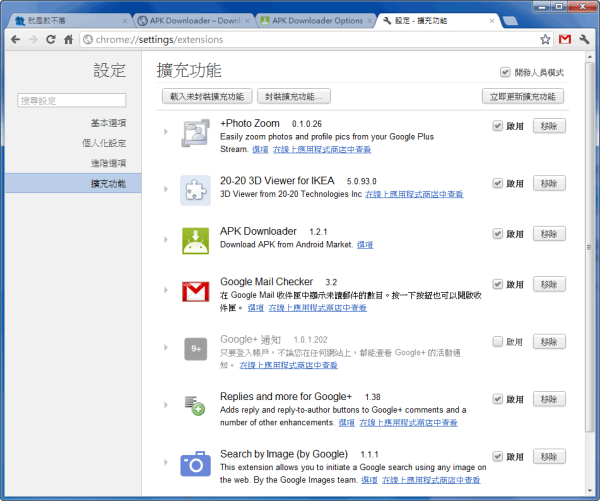Enable the Google+ notifications extension checkbox
Image resolution: width=600 pixels, height=501 pixels.
(497, 342)
